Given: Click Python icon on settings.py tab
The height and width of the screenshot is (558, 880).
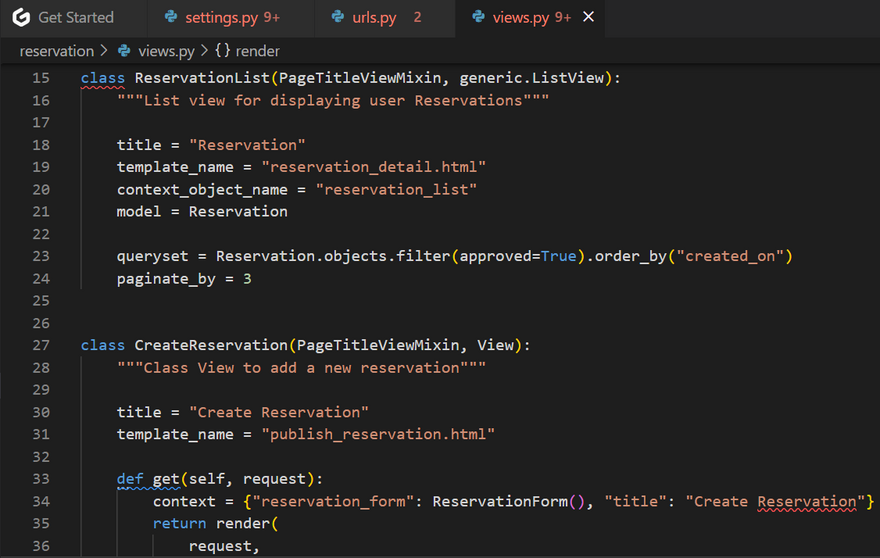Looking at the screenshot, I should (x=171, y=17).
